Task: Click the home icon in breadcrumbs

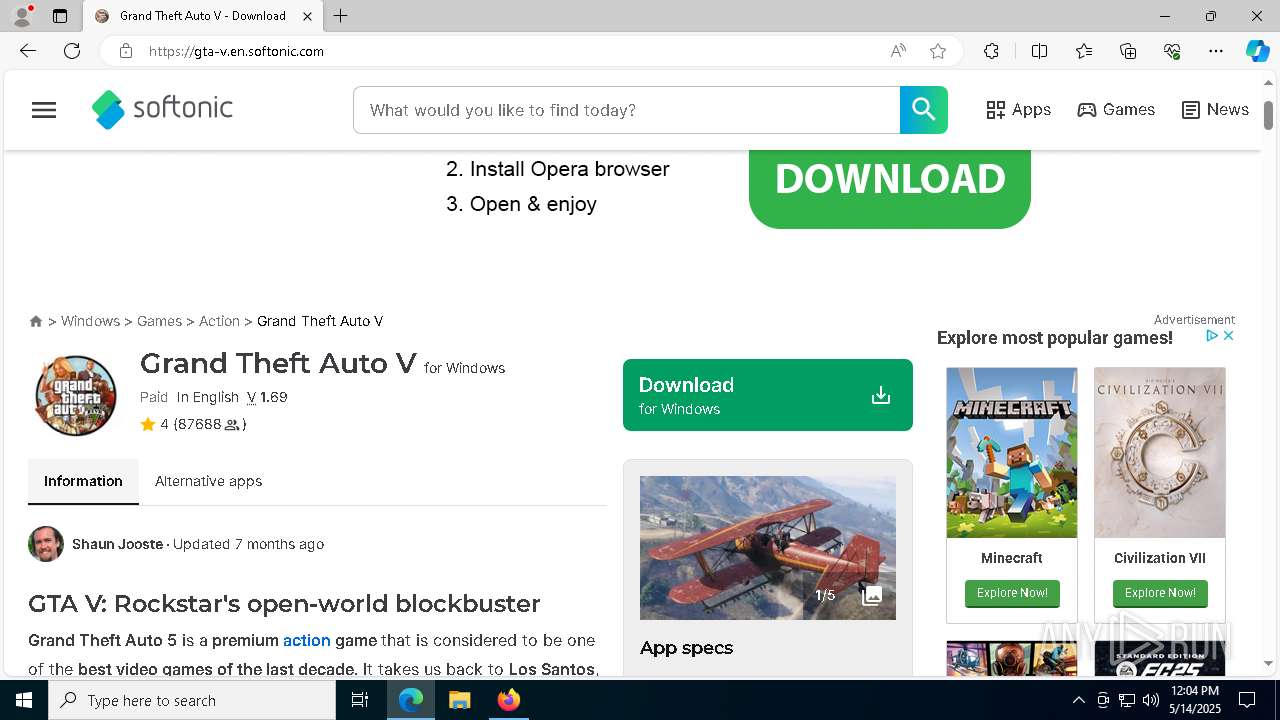Action: [x=36, y=321]
